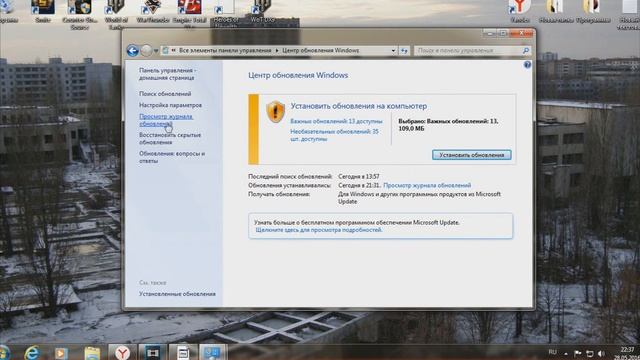Click the yellow warning shield icon

tap(276, 111)
